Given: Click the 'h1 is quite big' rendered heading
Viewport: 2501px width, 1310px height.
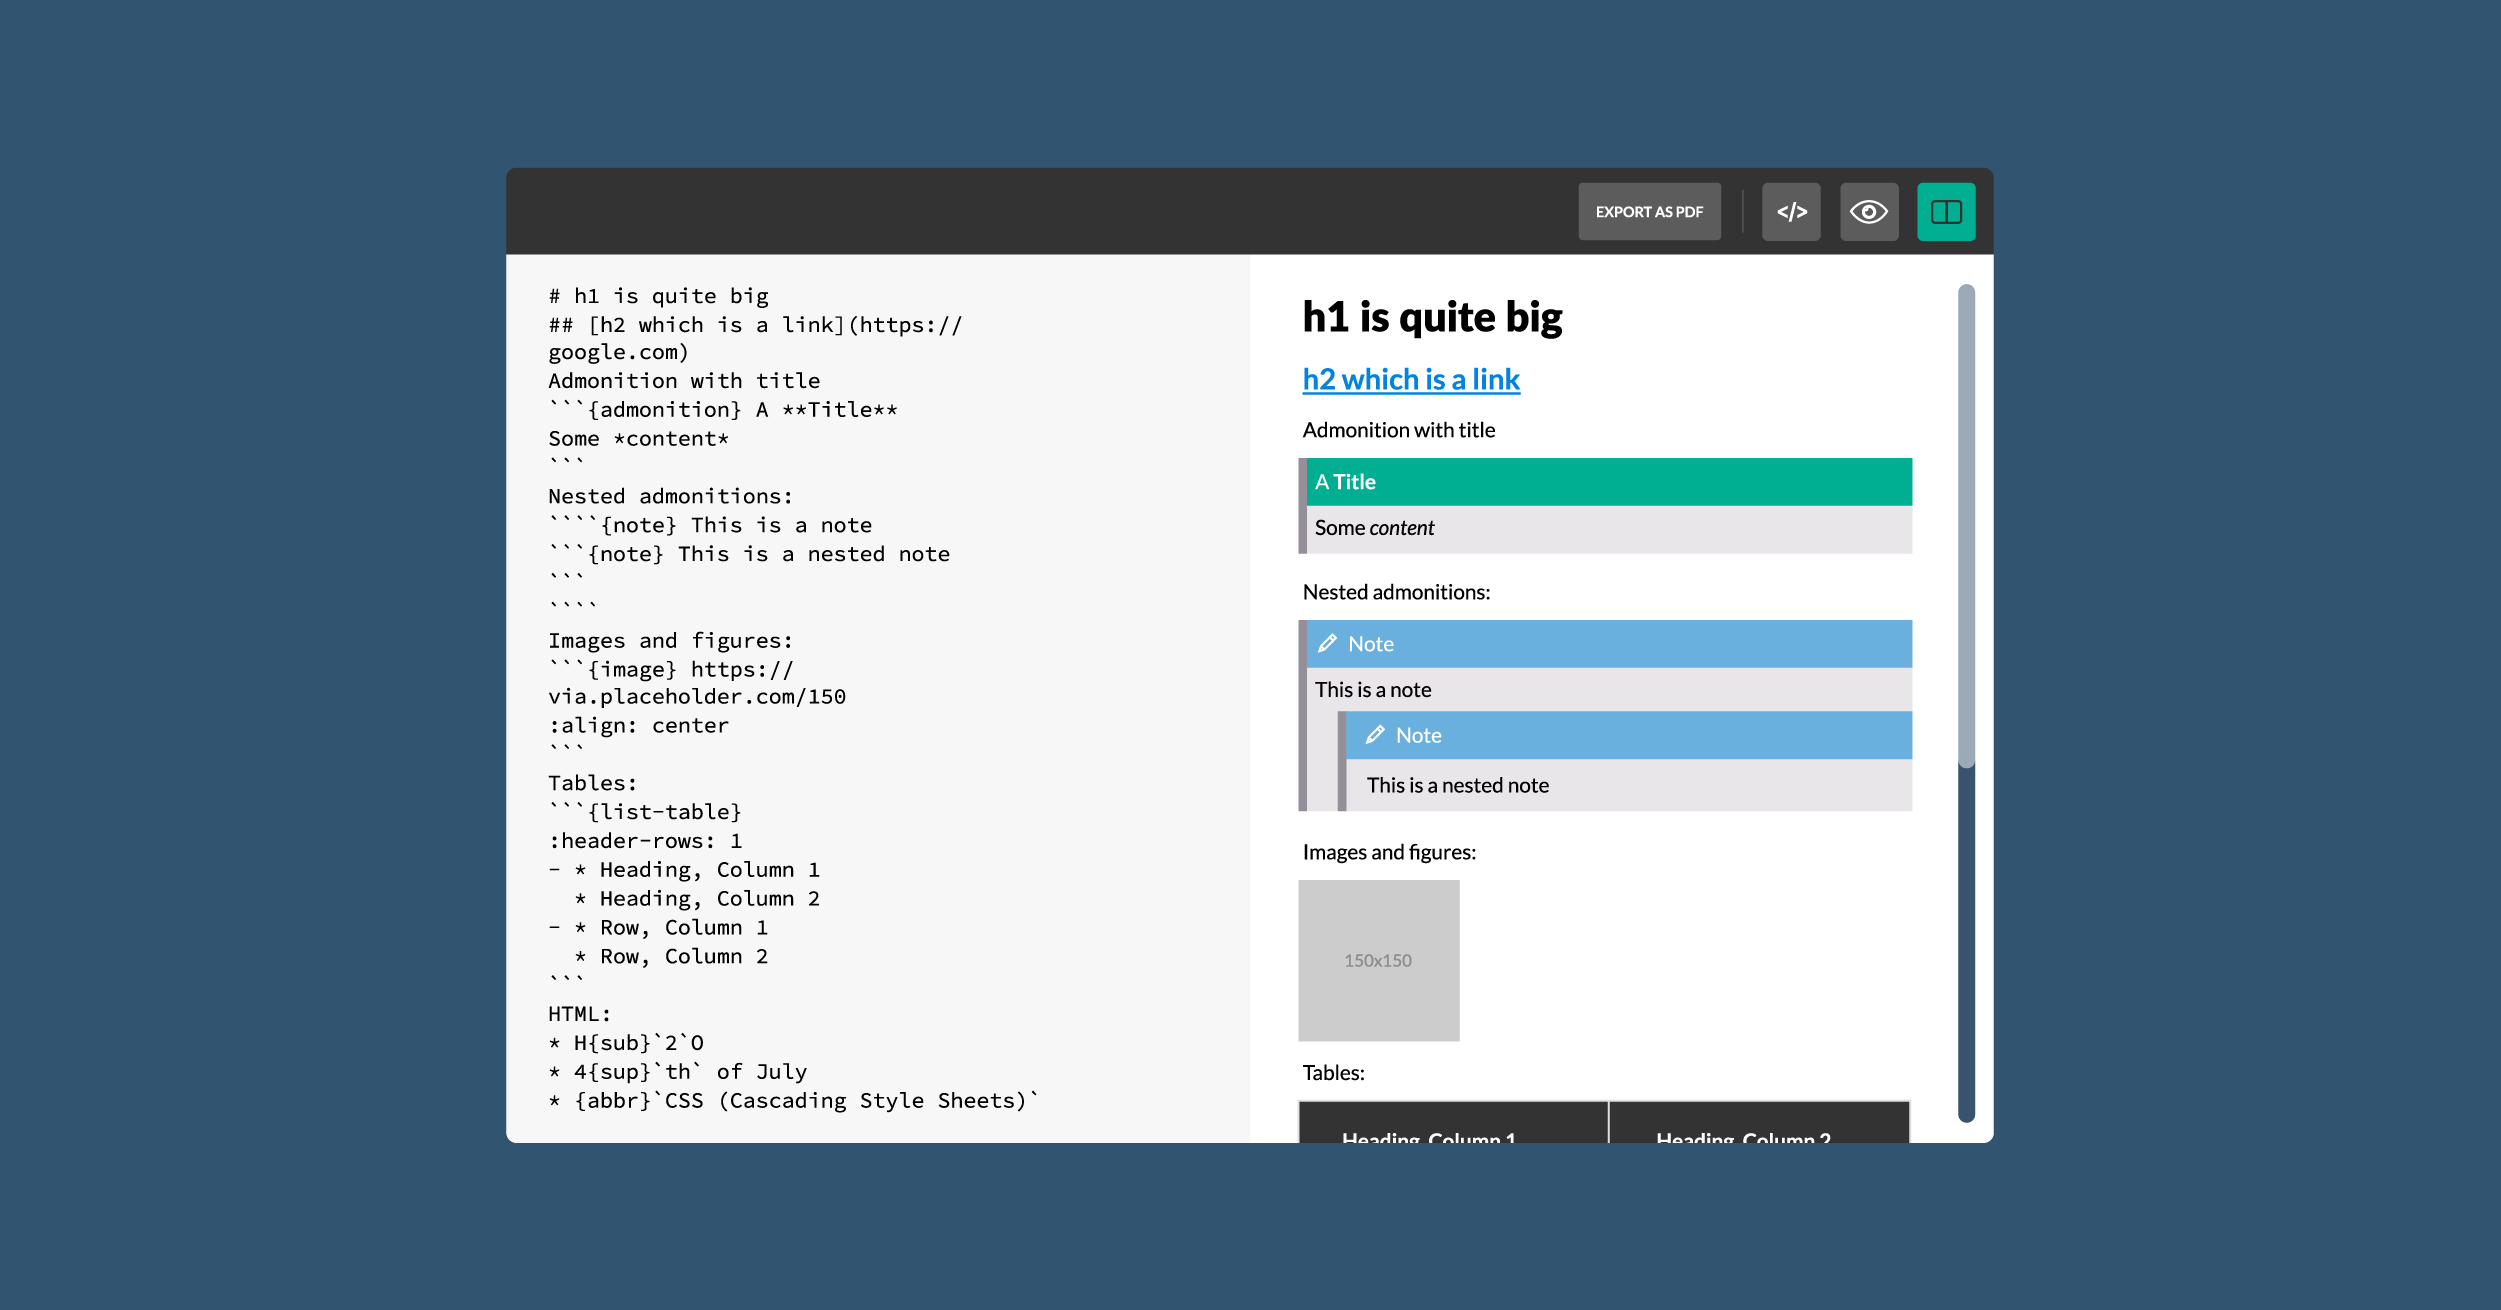Looking at the screenshot, I should point(1431,318).
